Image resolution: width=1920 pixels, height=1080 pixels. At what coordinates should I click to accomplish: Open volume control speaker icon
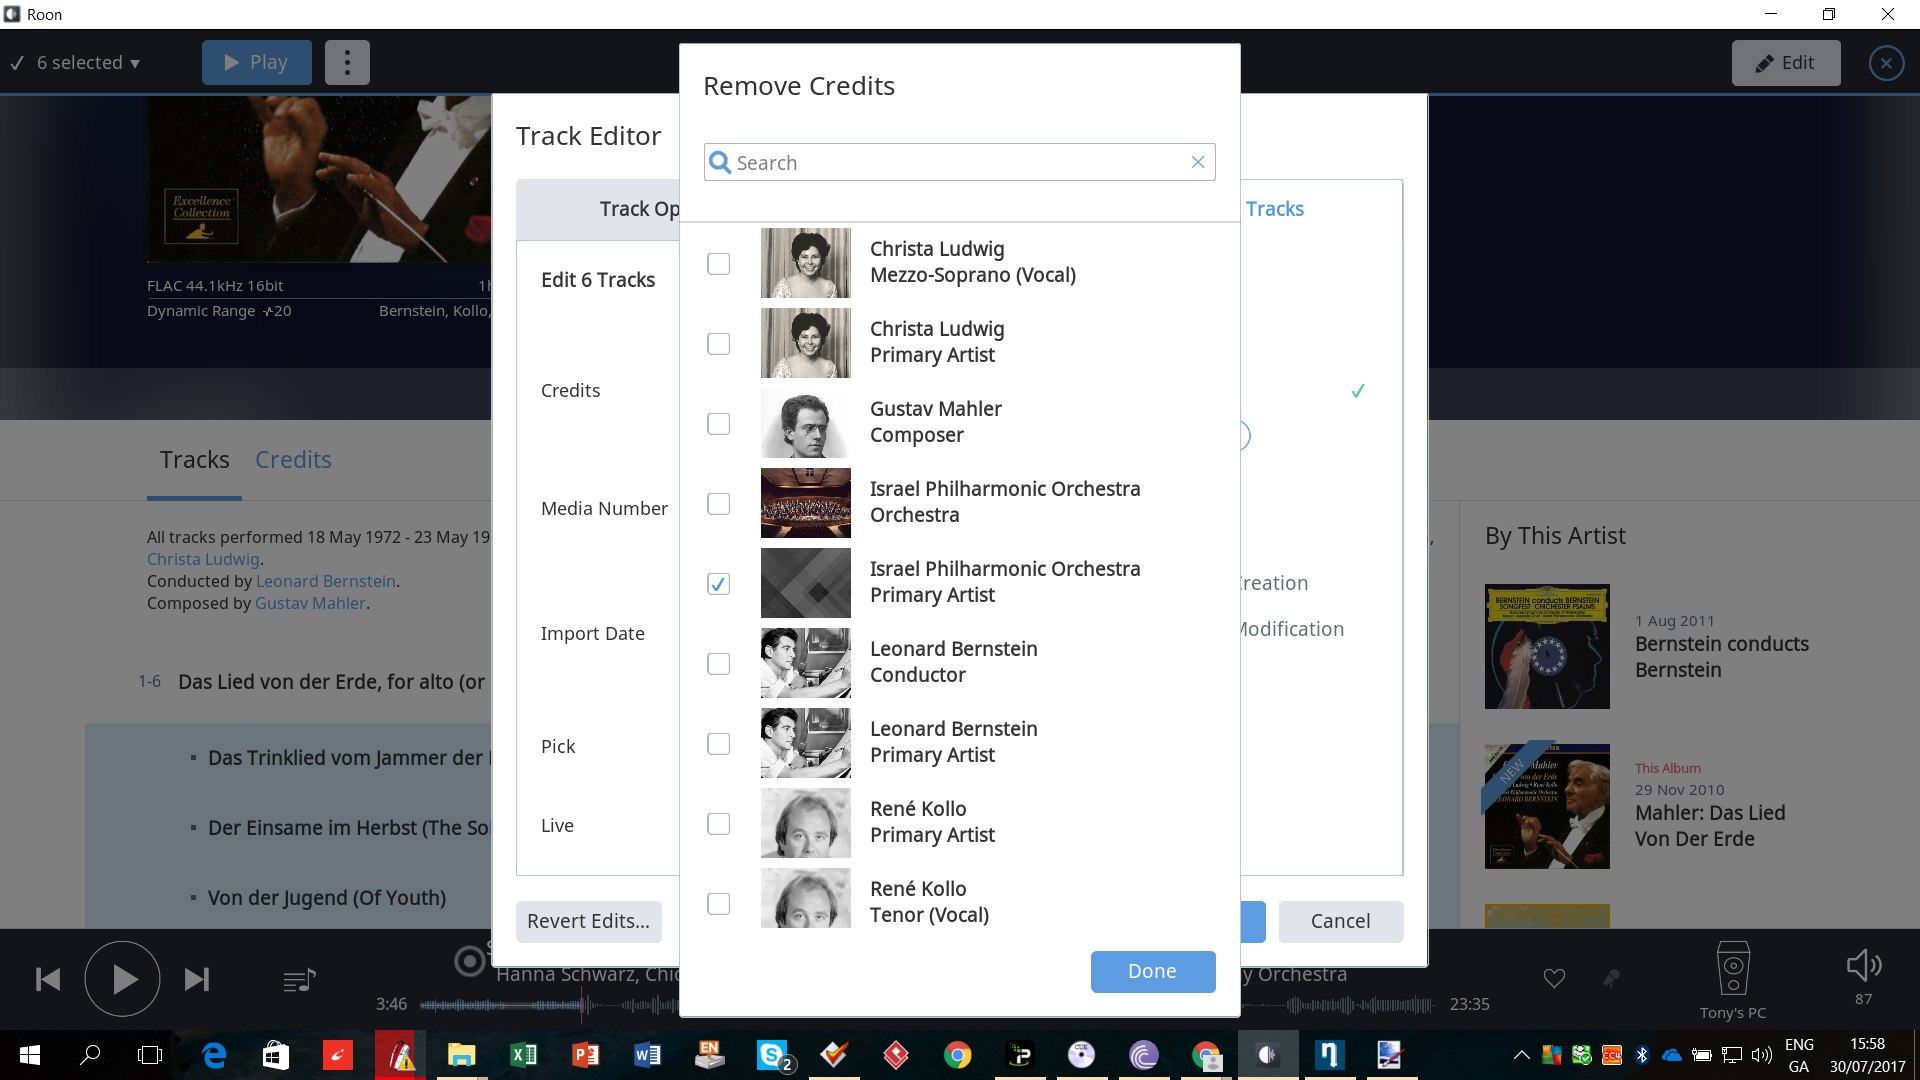point(1863,966)
